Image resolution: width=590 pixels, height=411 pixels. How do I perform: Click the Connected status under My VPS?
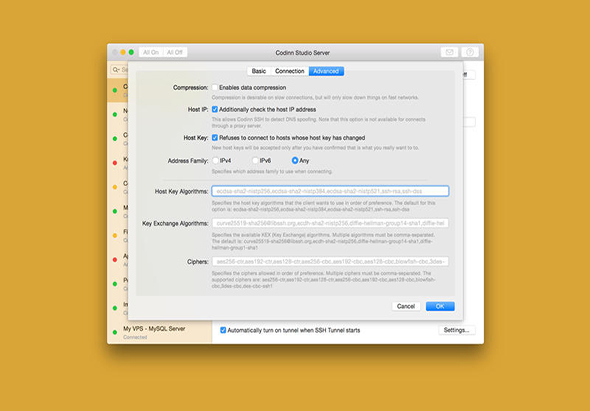135,337
